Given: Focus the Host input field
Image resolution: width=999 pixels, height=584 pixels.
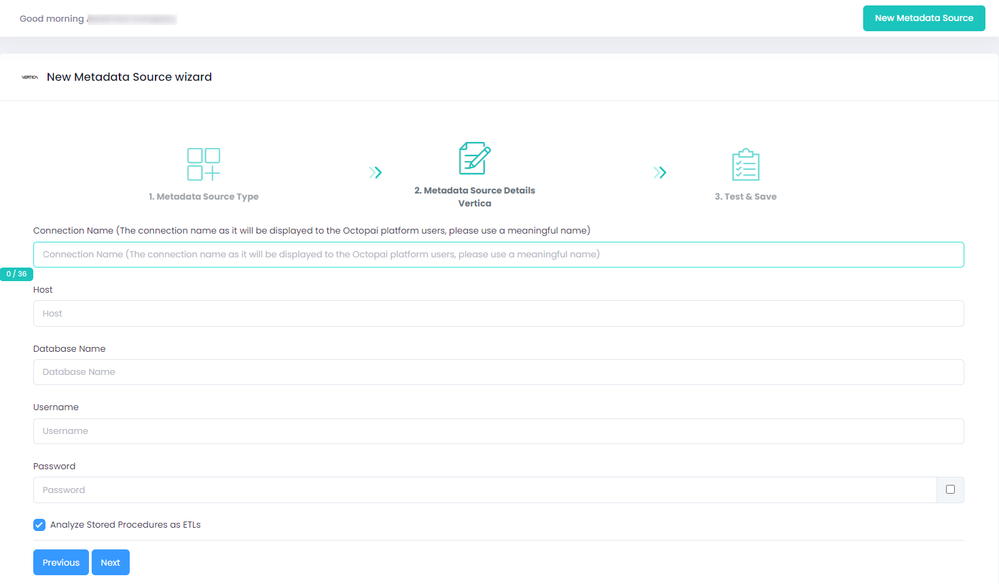Looking at the screenshot, I should [498, 313].
